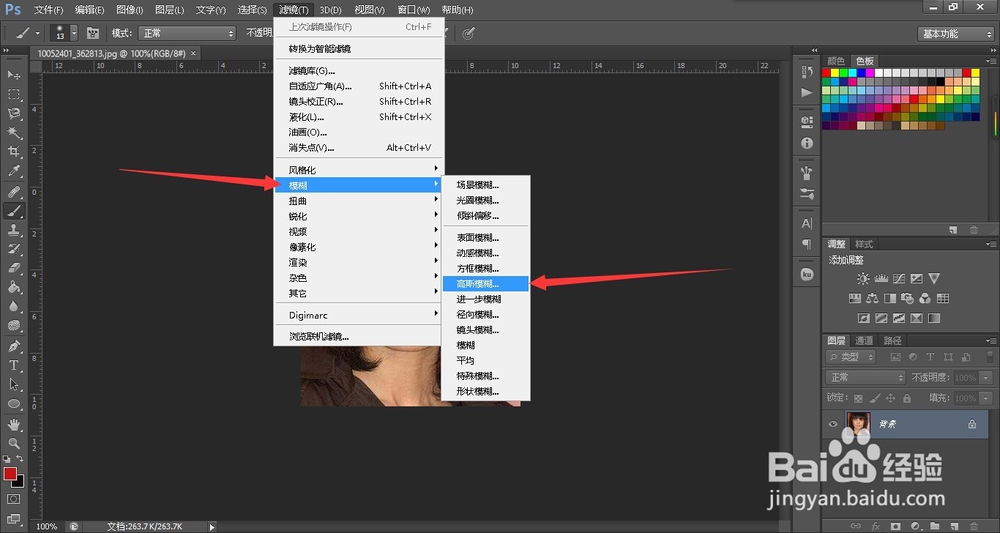The image size is (1000, 533).
Task: Open the 基本功能 workspace dropdown
Action: (955, 34)
